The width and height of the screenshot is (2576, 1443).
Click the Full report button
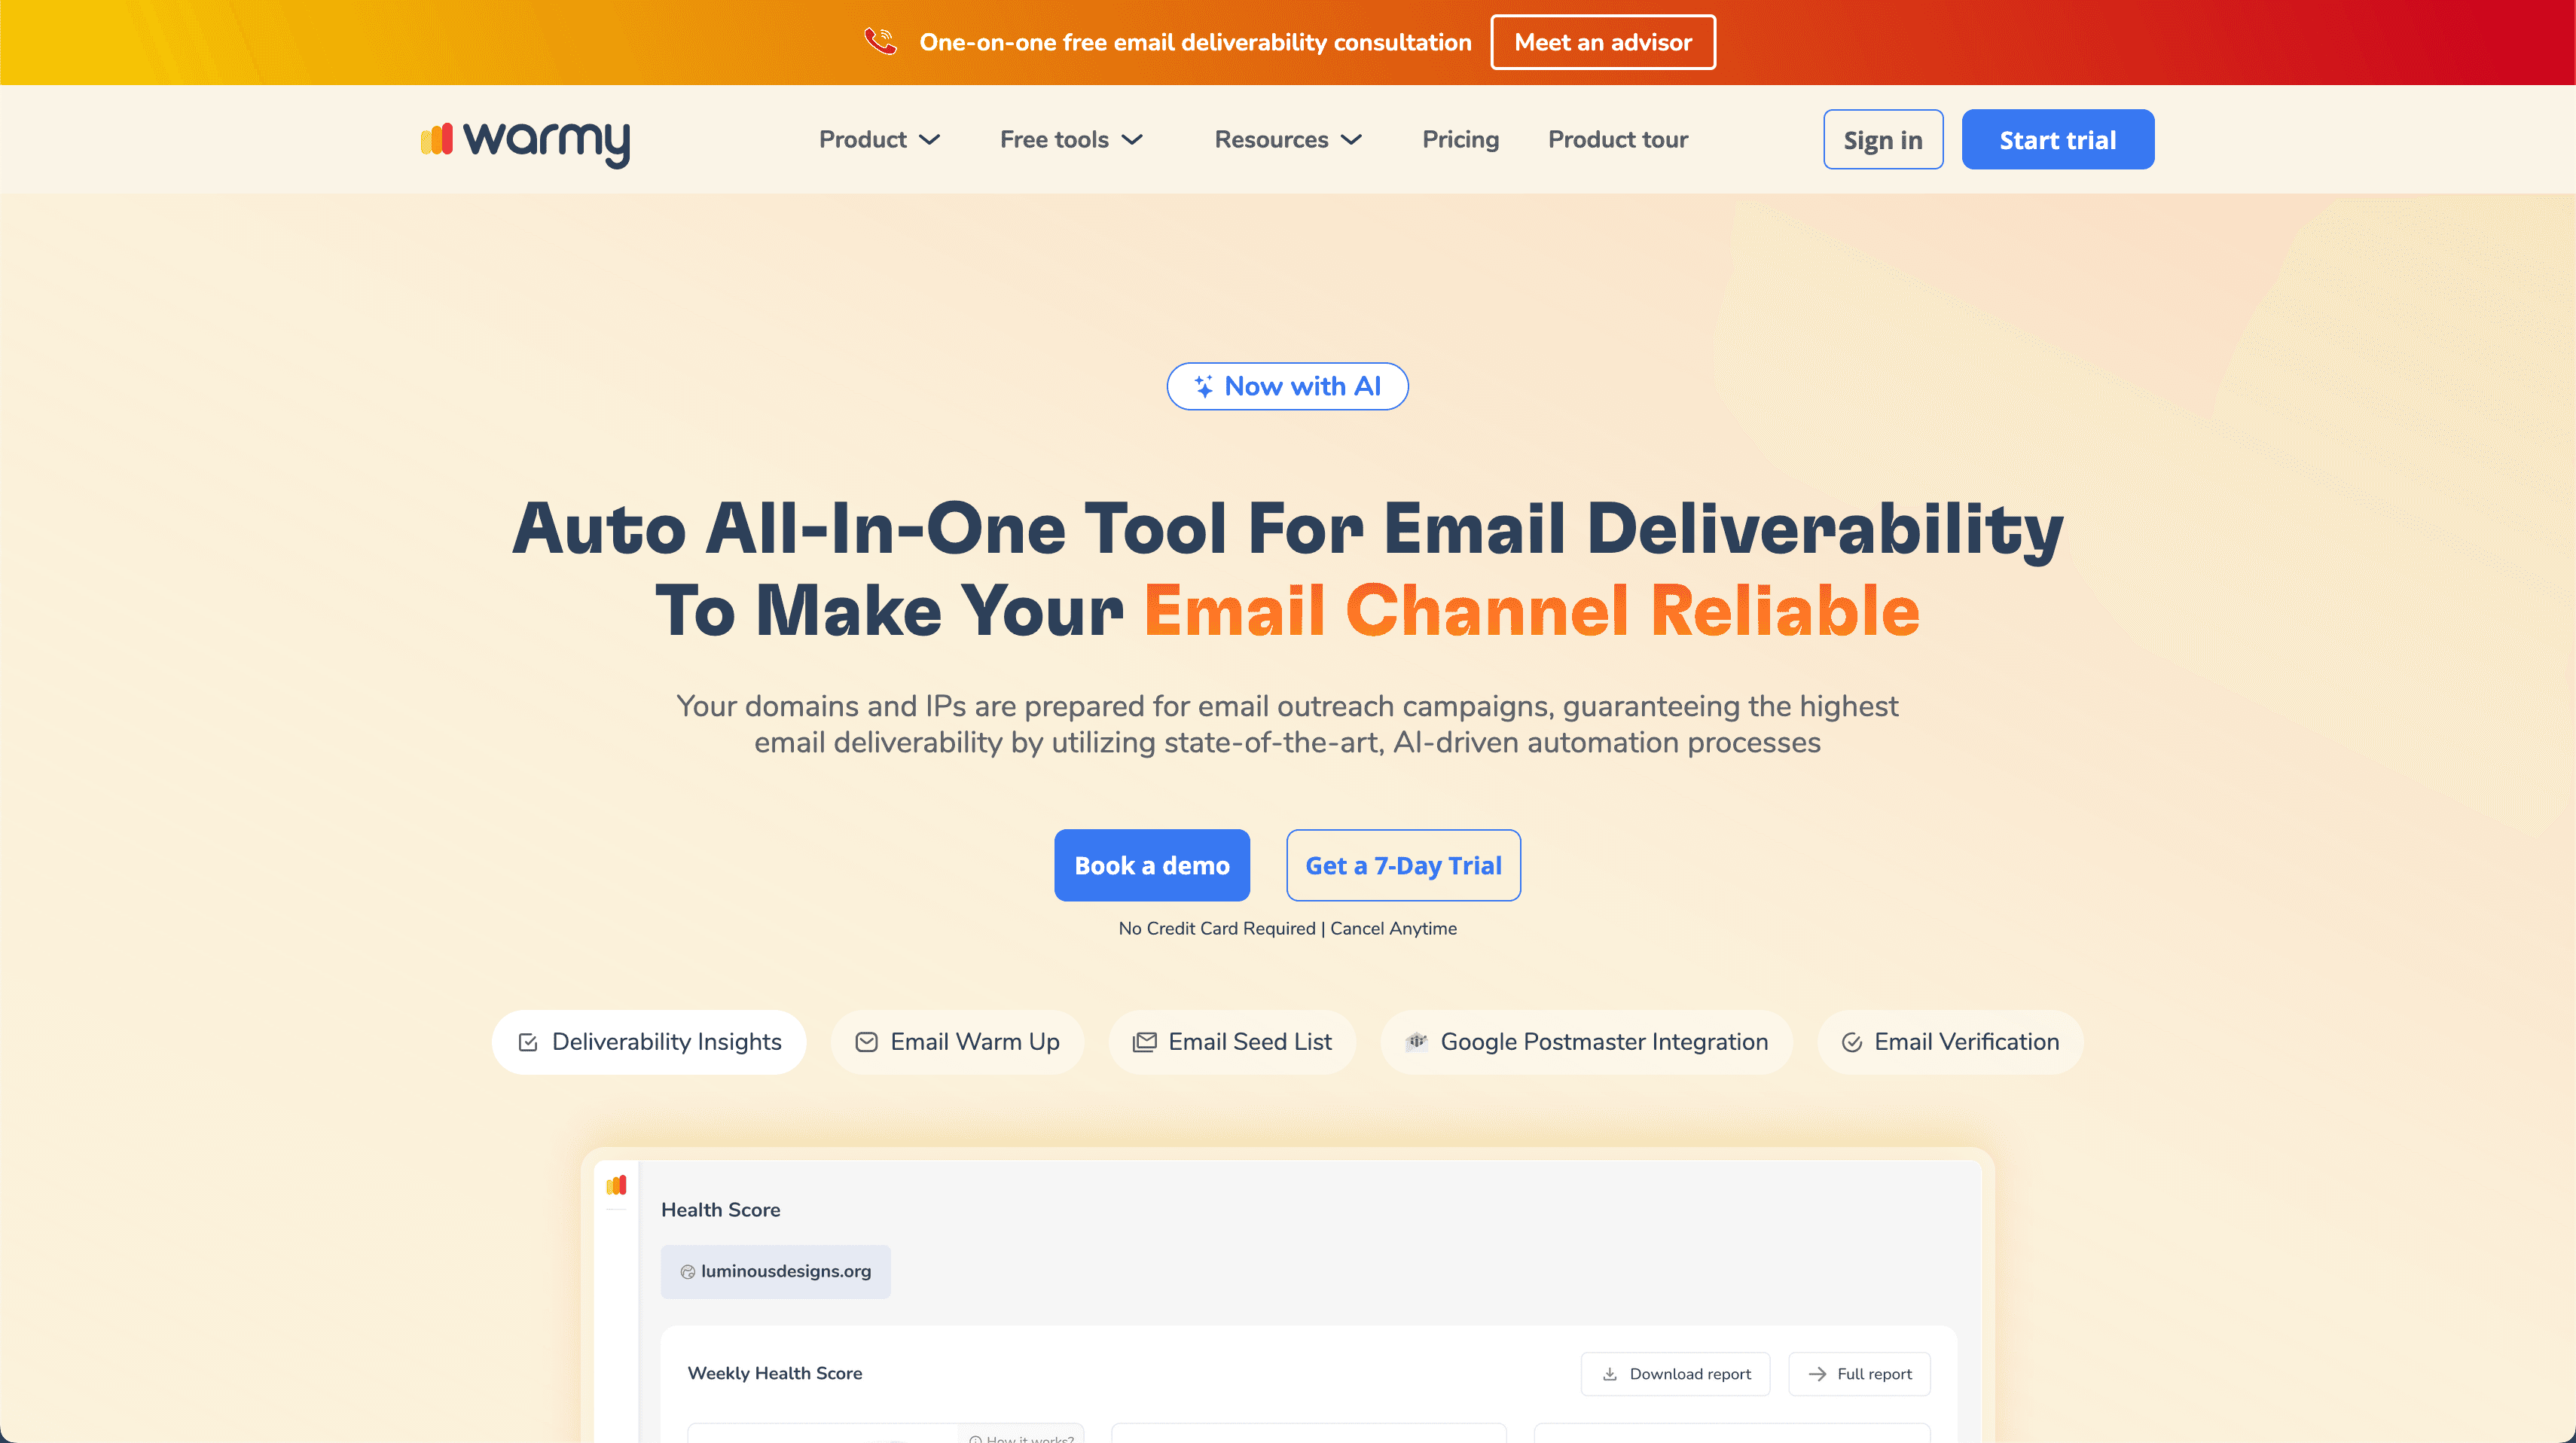(1859, 1374)
